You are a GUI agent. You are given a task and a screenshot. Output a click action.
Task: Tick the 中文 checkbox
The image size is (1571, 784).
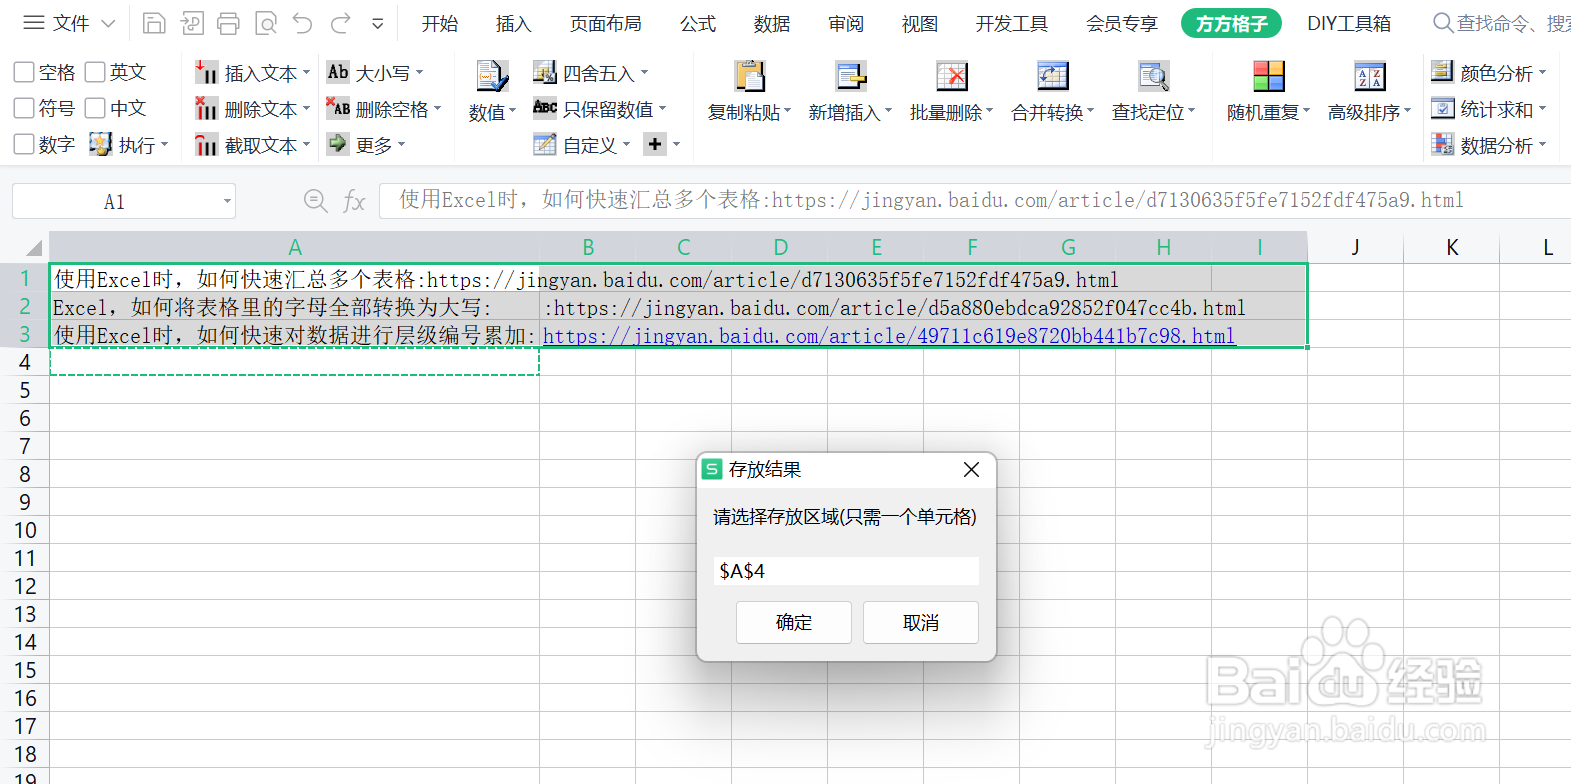click(95, 108)
